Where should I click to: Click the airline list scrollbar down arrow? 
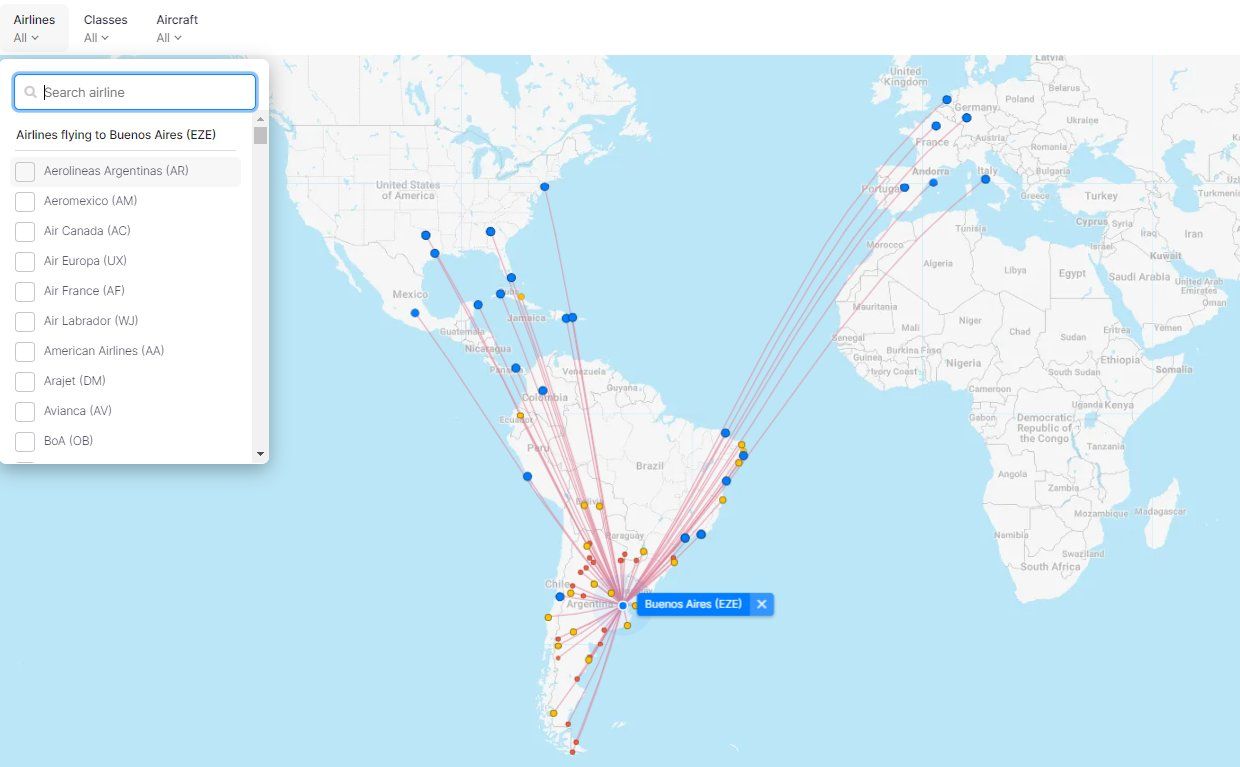(261, 454)
